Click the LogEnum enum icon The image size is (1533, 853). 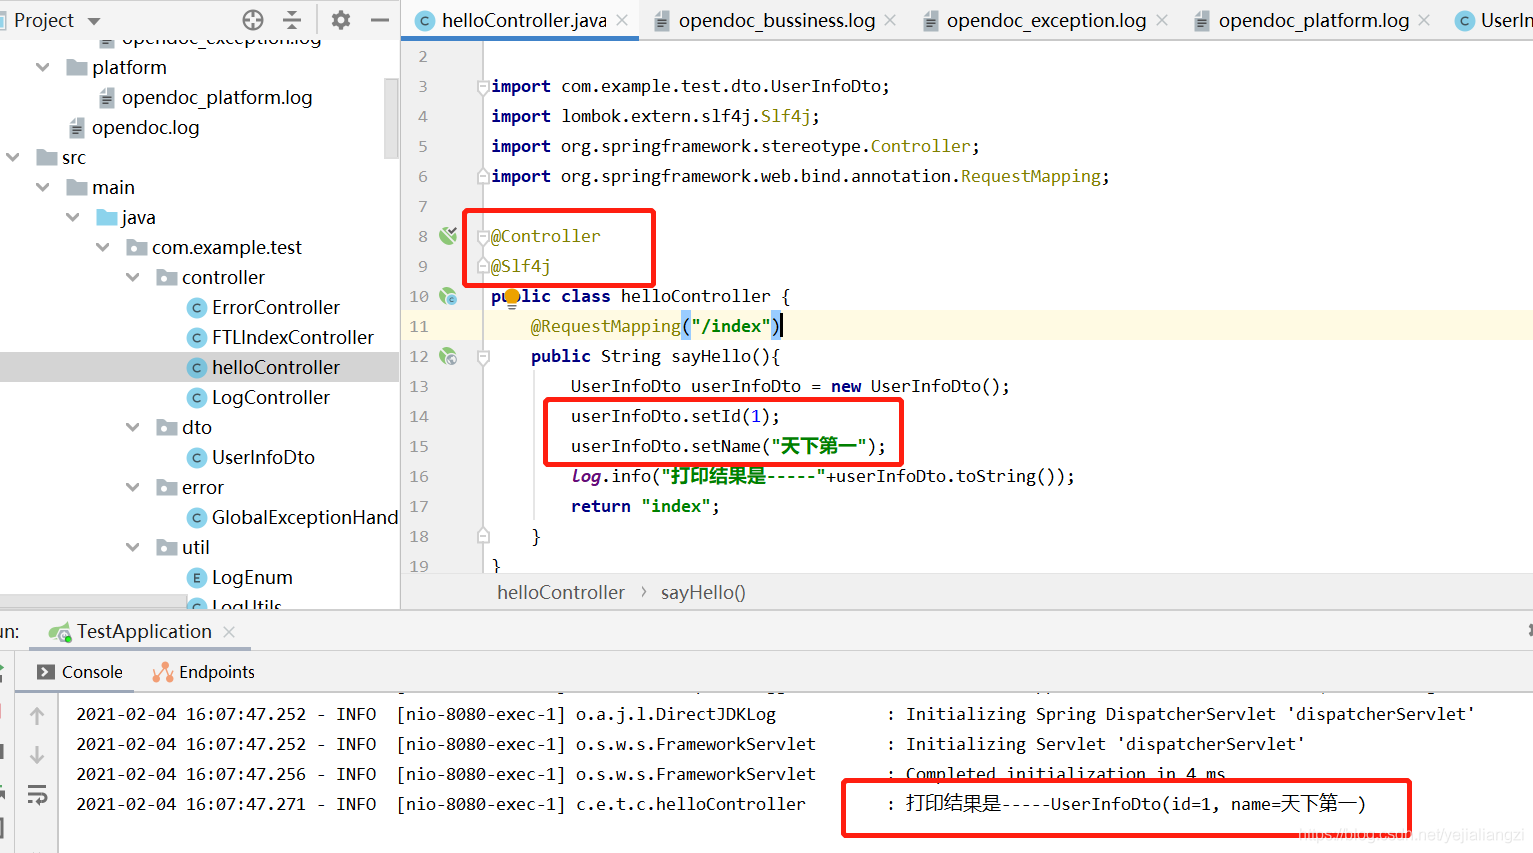pyautogui.click(x=197, y=577)
